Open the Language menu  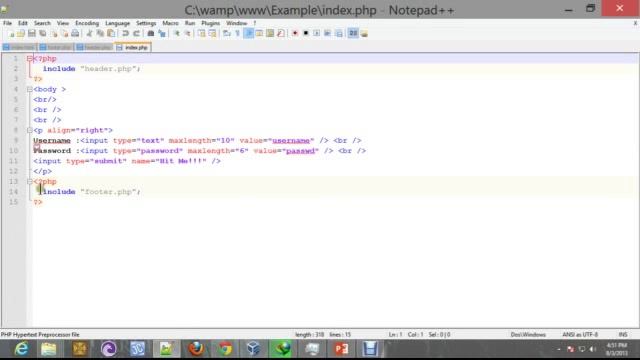click(118, 23)
